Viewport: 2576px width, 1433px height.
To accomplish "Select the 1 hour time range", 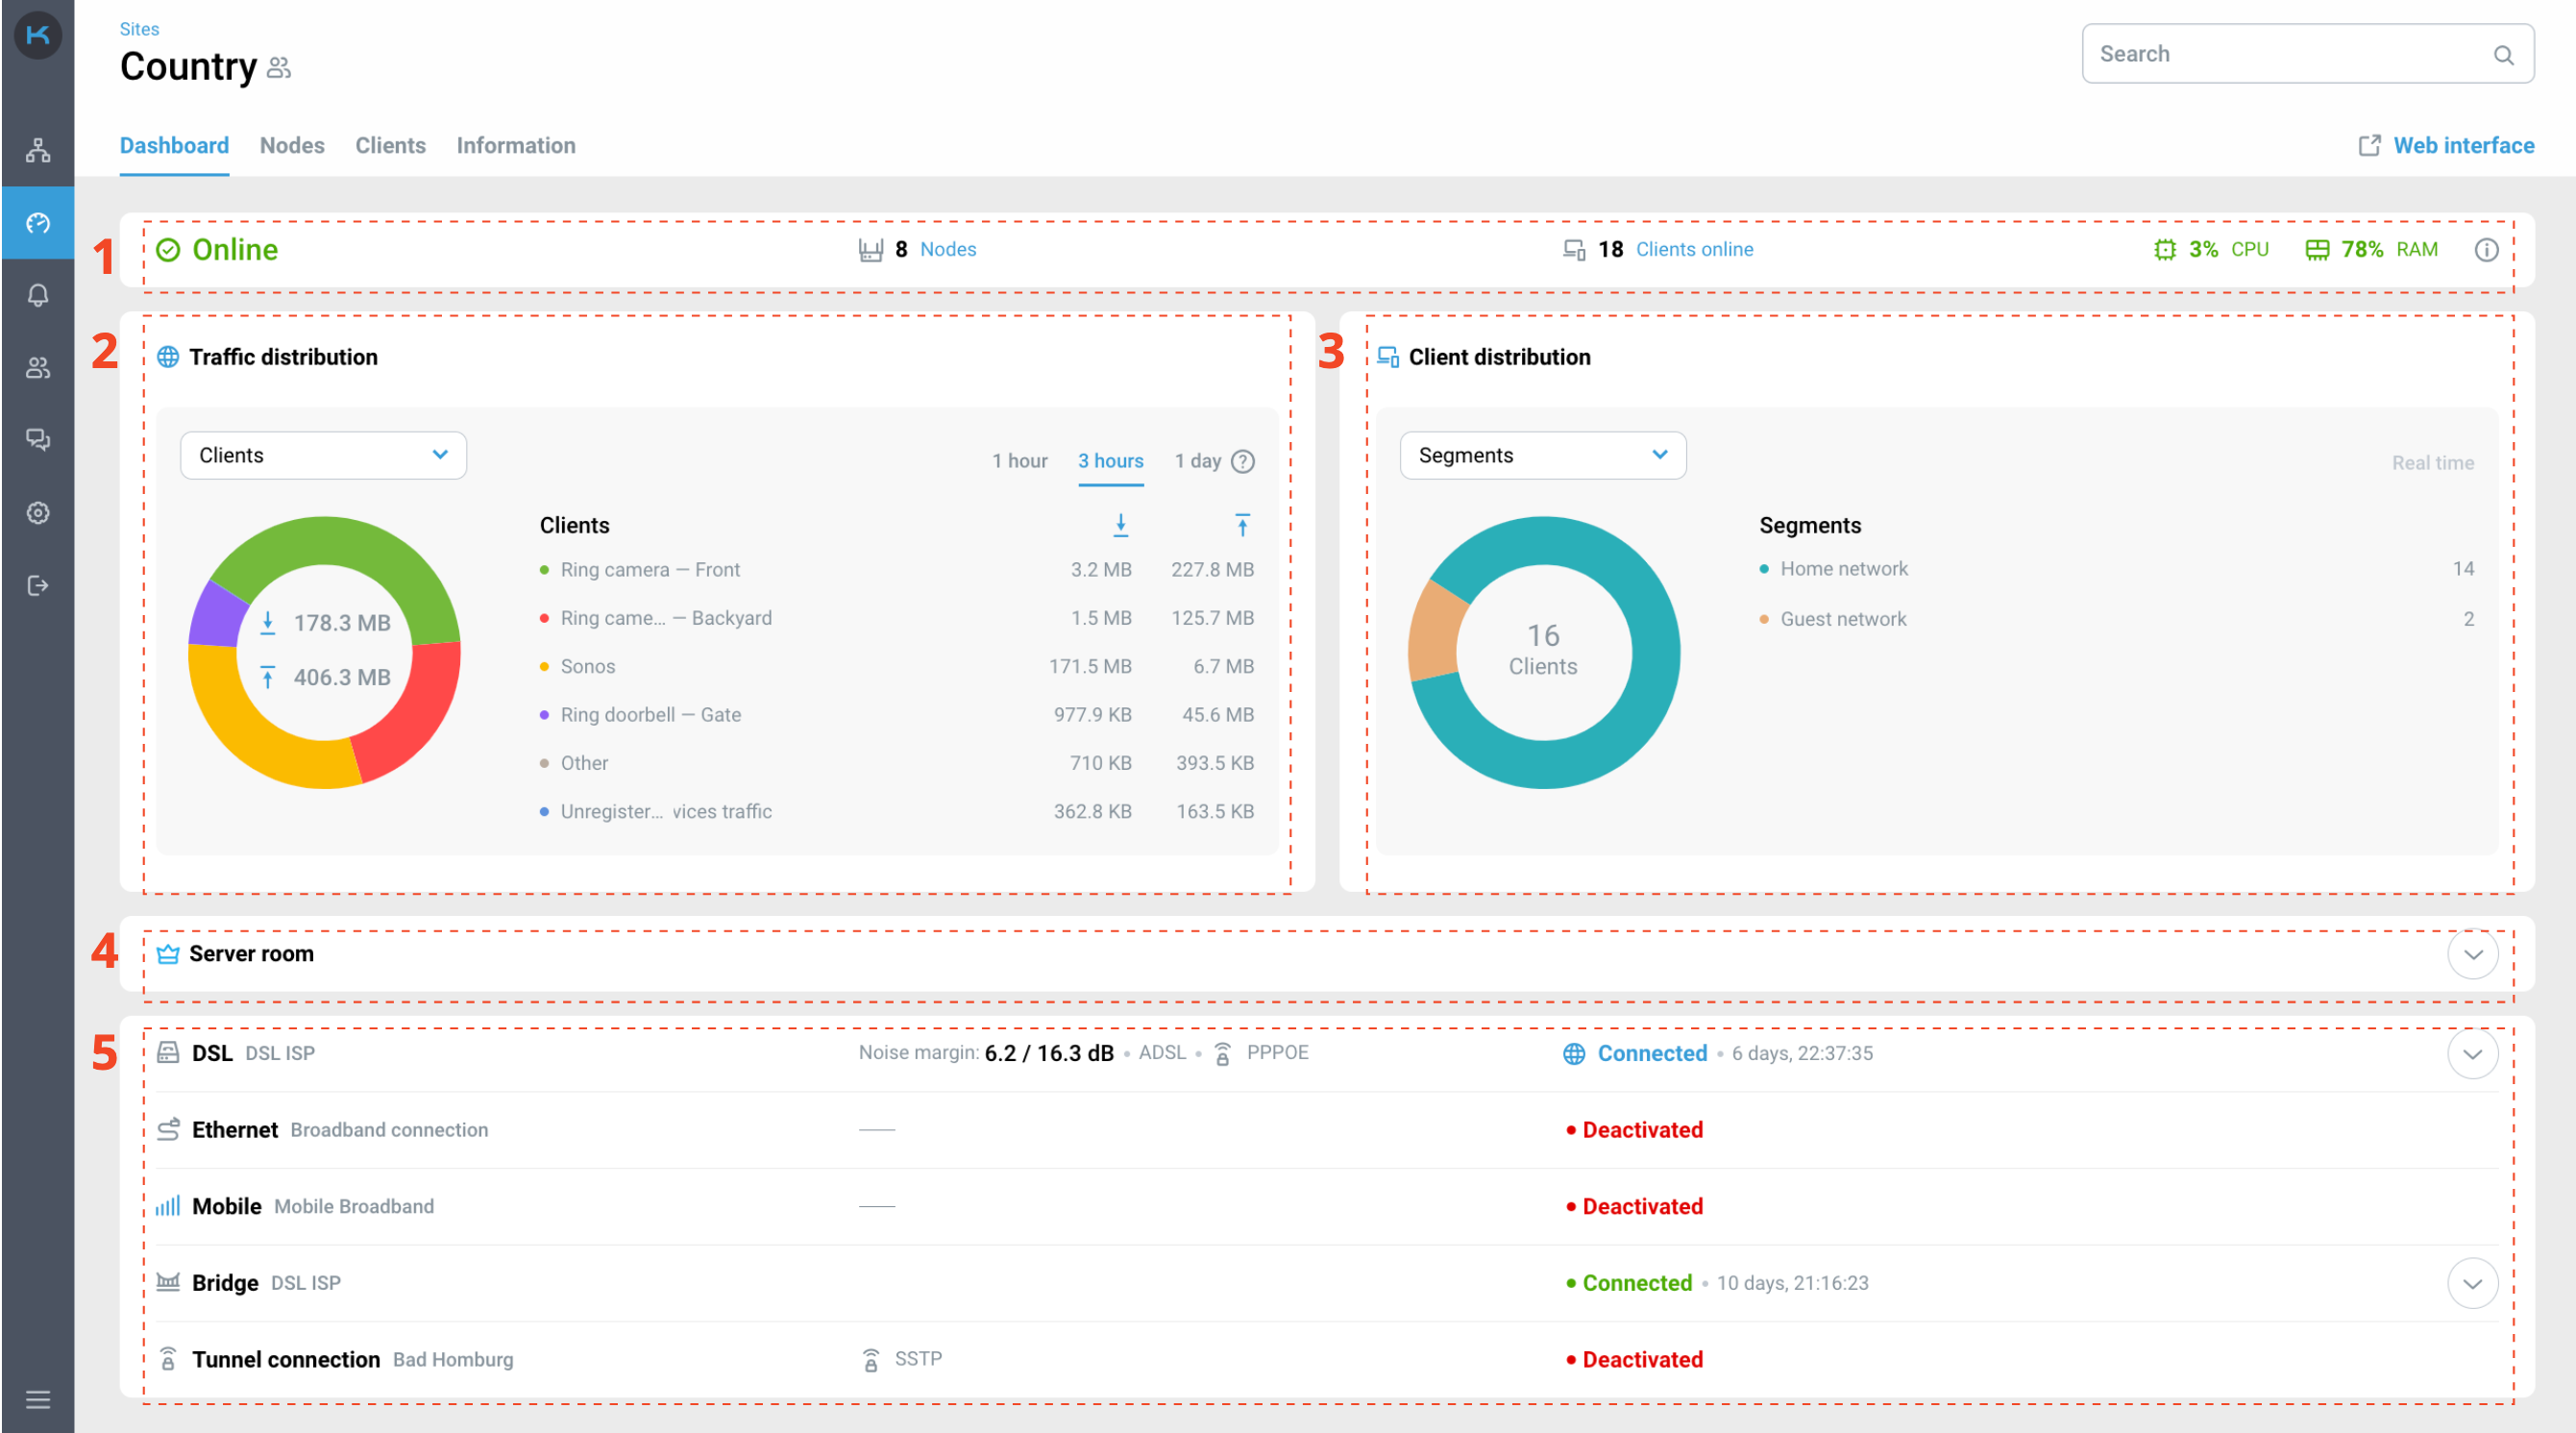I will (x=1019, y=461).
